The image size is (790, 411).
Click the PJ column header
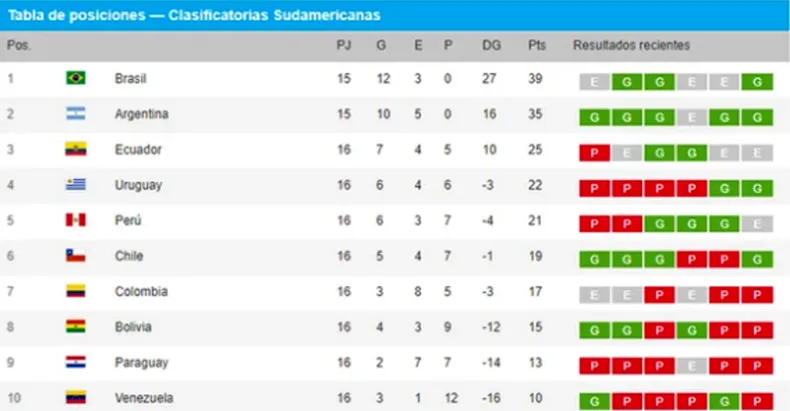(x=344, y=45)
